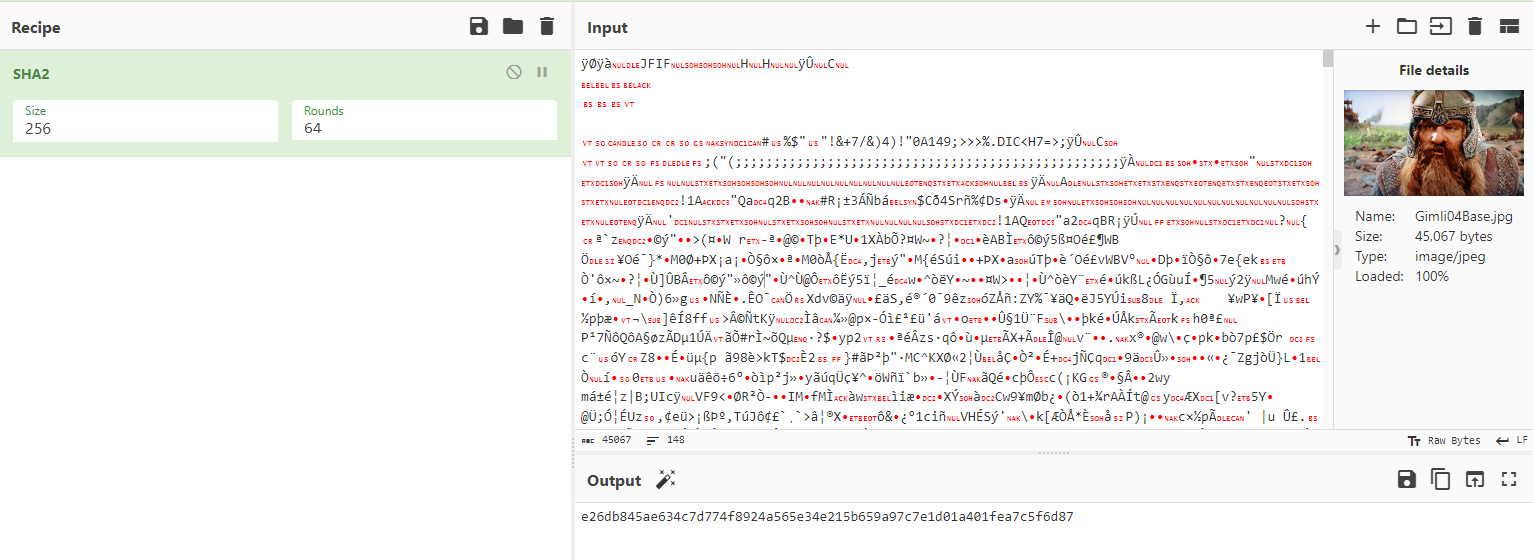Load a saved recipe via folder icon
This screenshot has width=1533, height=560.
click(x=513, y=27)
